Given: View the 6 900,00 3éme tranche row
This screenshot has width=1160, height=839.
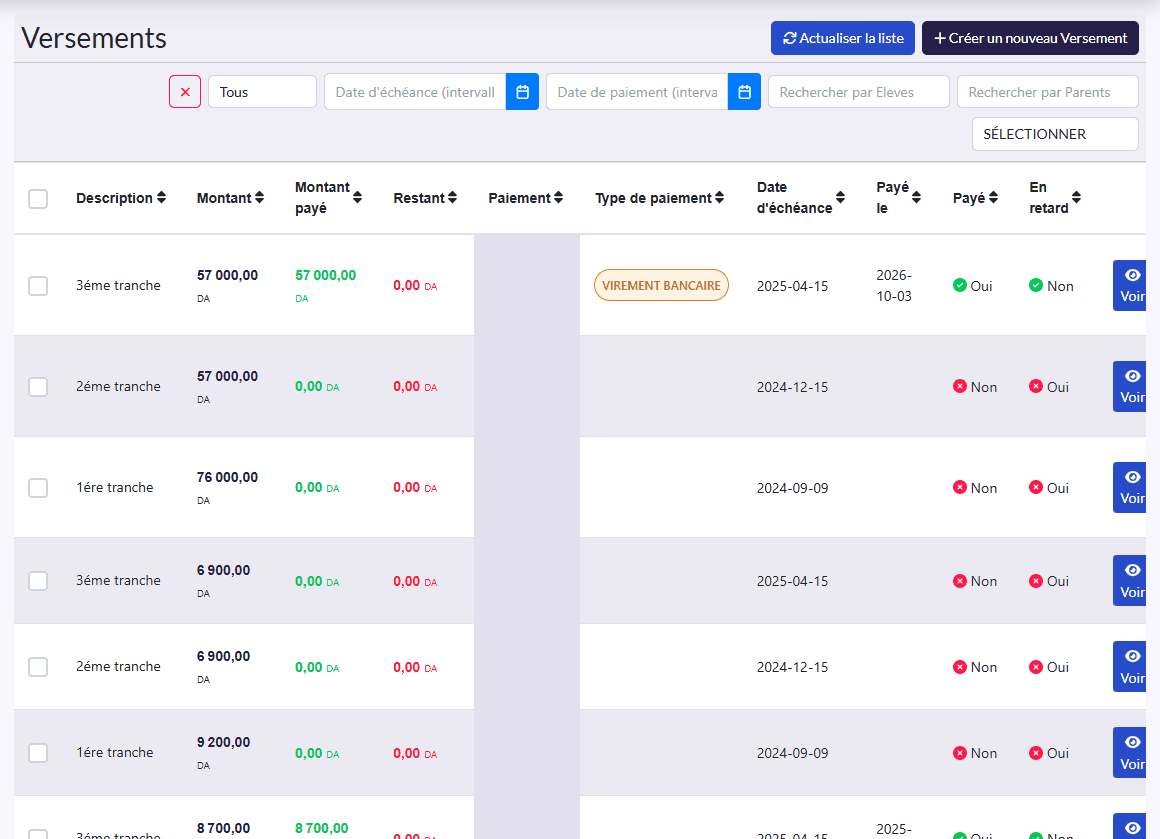Looking at the screenshot, I should (x=1130, y=581).
